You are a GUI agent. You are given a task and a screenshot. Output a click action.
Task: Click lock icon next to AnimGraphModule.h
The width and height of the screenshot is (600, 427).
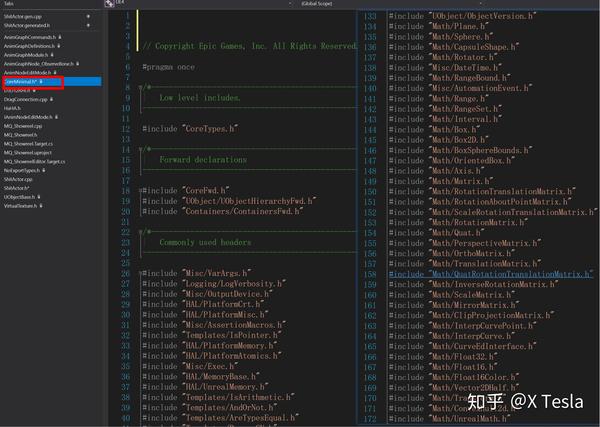tap(52, 55)
